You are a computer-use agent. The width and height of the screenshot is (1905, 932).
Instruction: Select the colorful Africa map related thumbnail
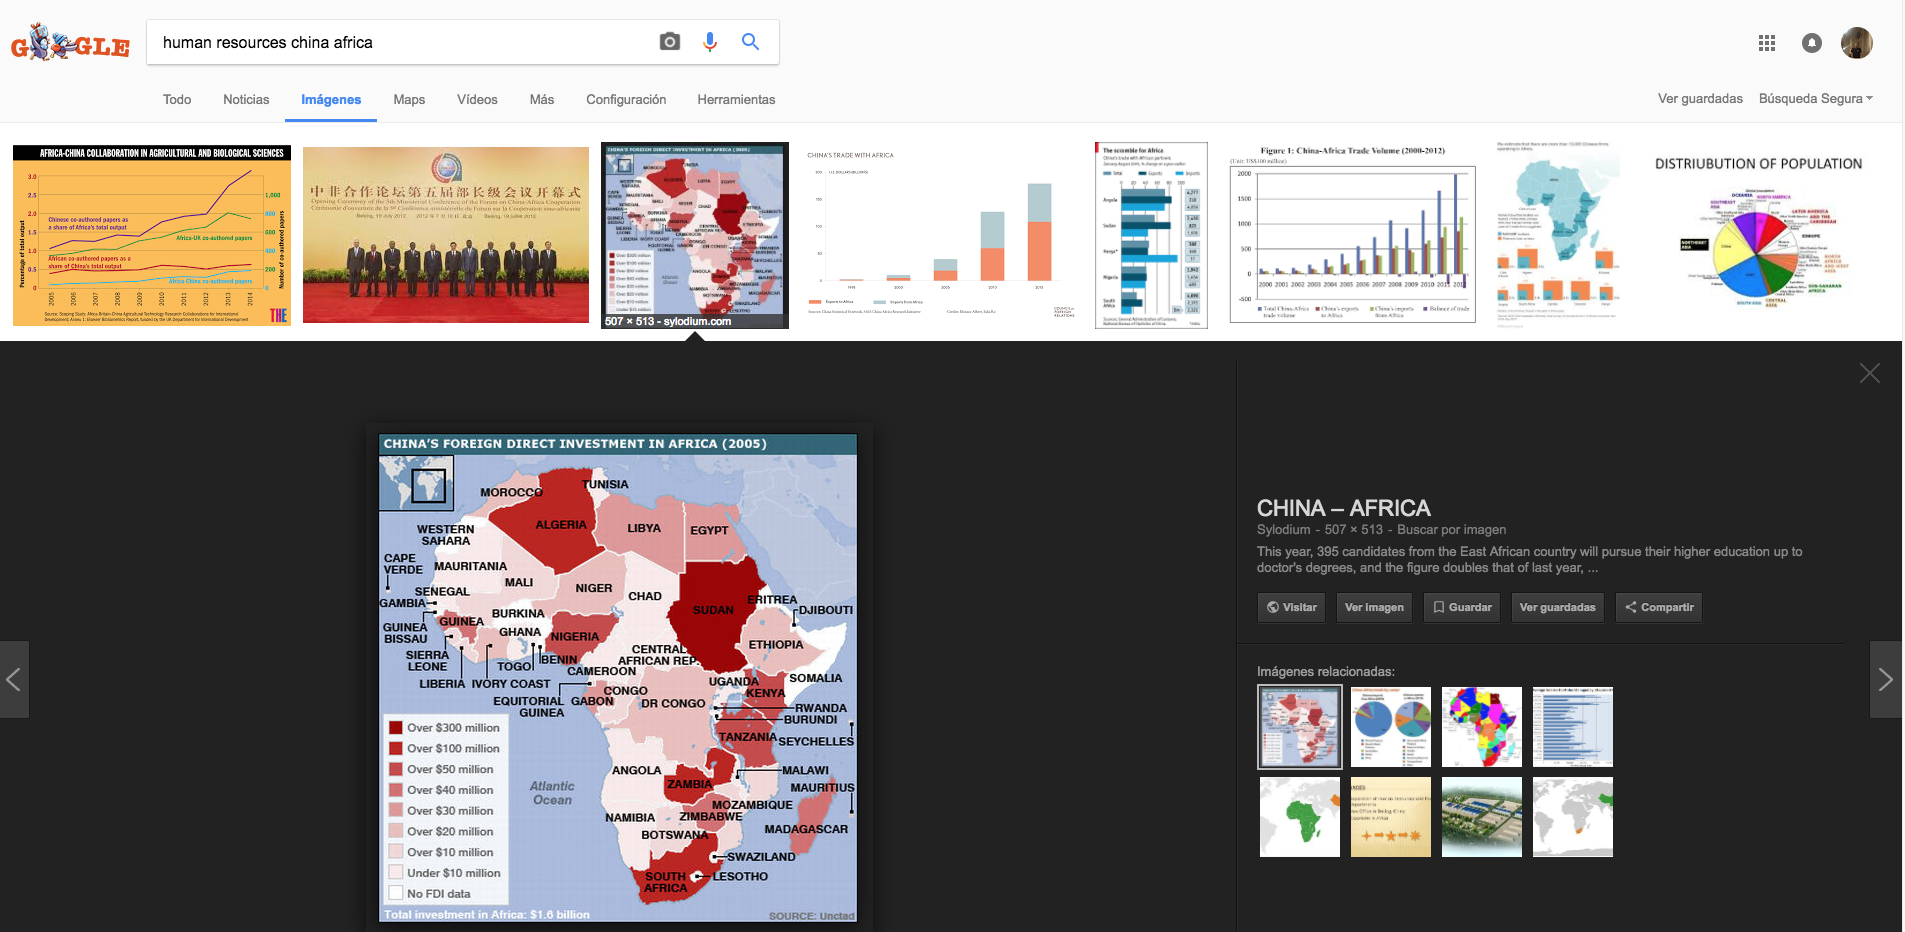1481,727
